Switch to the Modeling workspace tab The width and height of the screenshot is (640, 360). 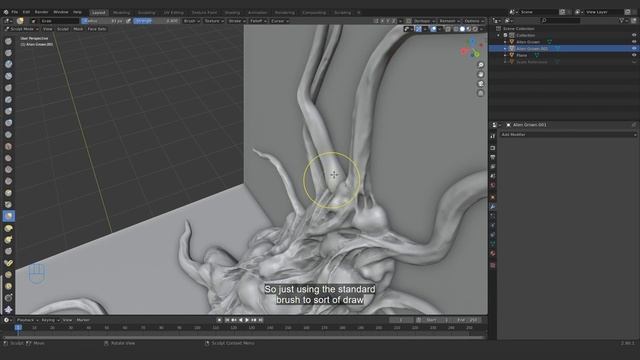[x=121, y=13]
